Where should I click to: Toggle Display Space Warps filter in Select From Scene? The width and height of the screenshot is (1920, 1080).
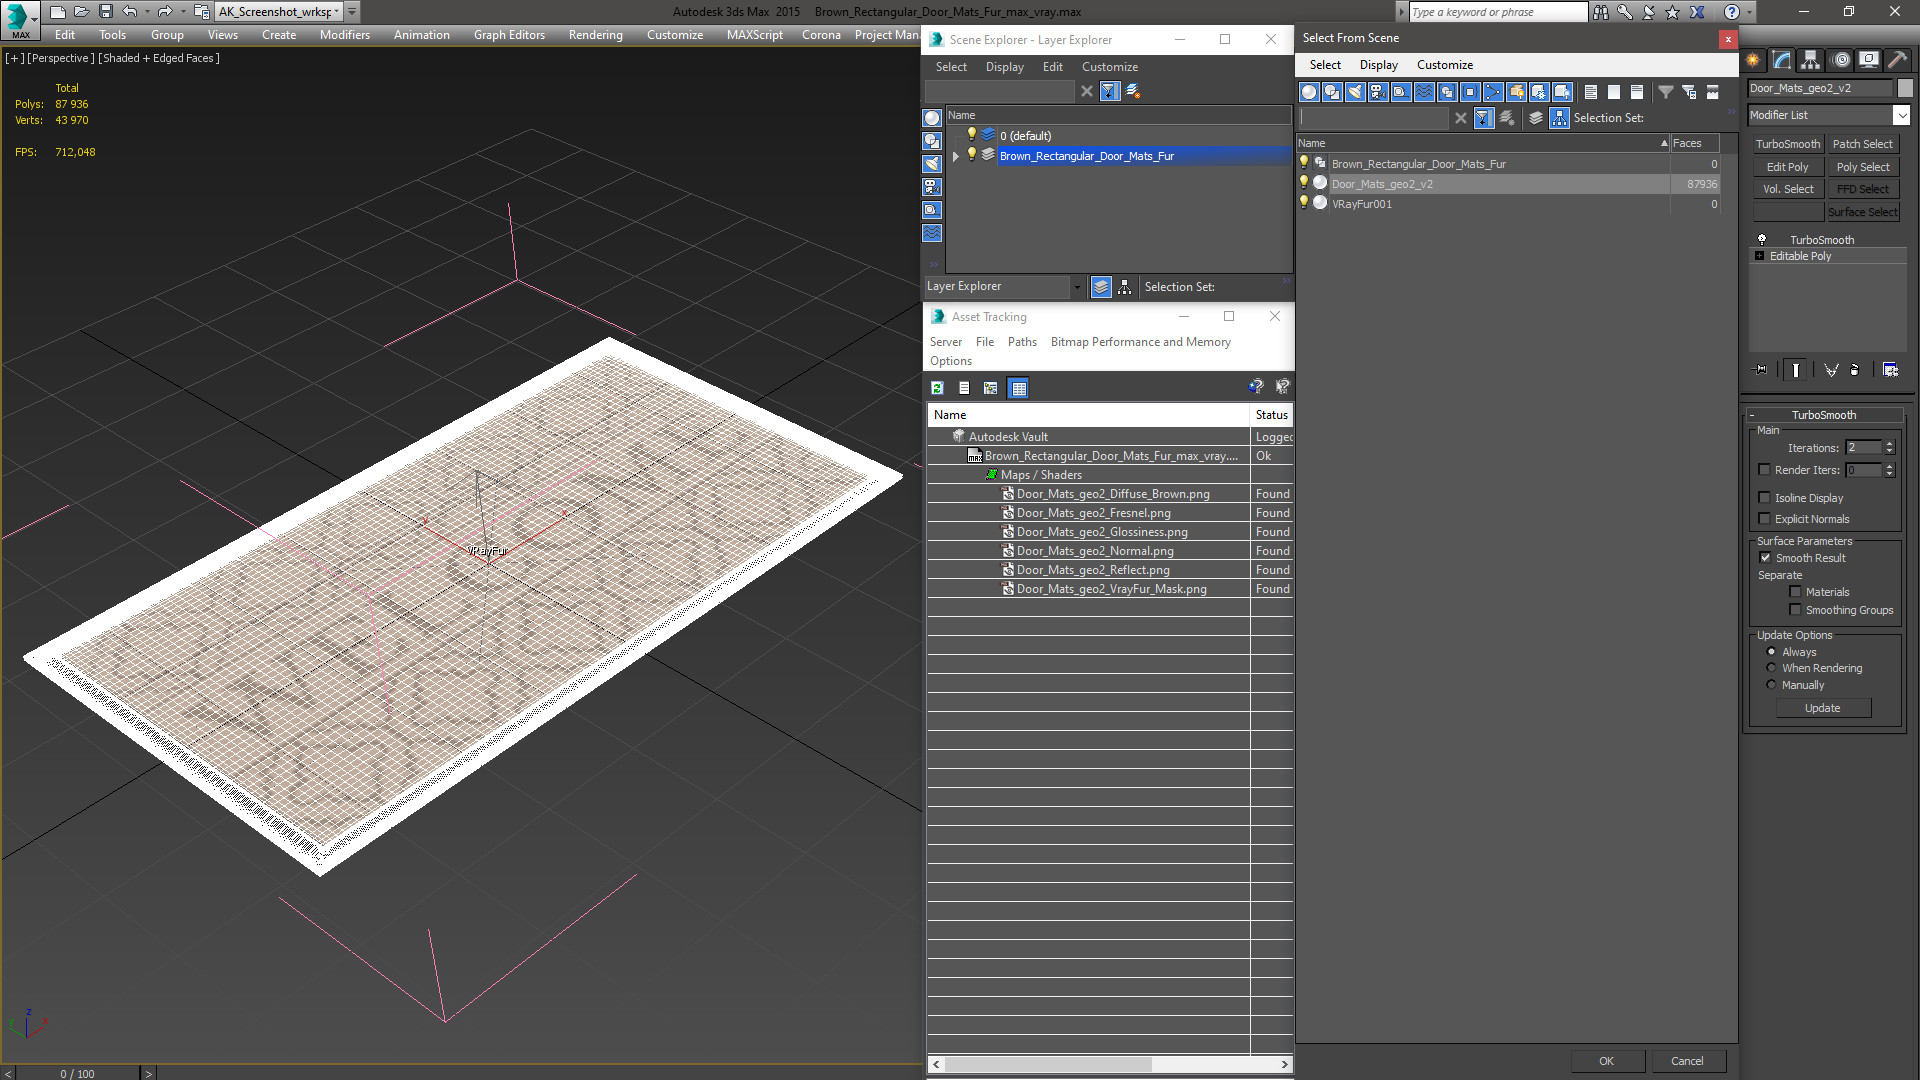(x=1424, y=92)
